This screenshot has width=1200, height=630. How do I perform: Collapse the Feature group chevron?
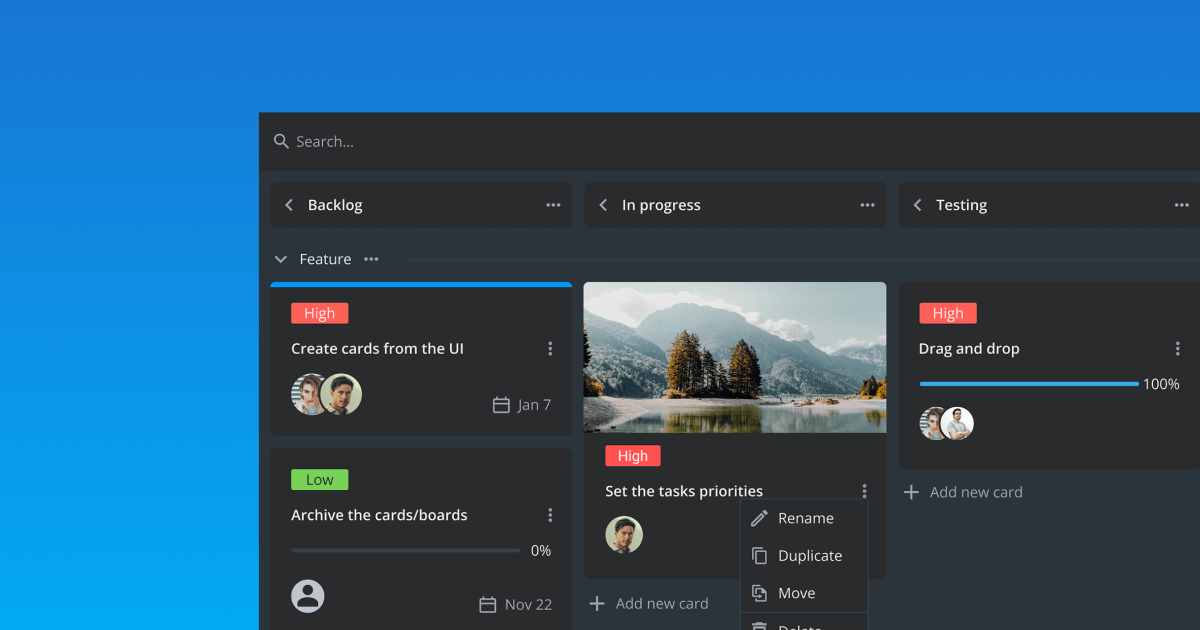pos(280,258)
